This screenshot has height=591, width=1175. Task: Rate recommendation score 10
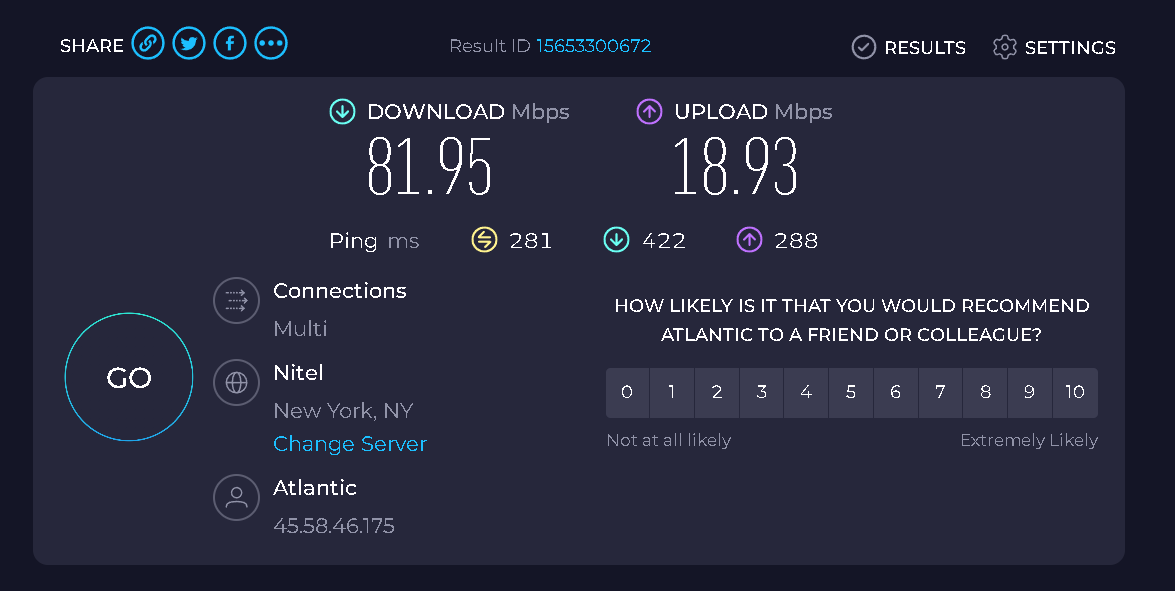pos(1075,393)
